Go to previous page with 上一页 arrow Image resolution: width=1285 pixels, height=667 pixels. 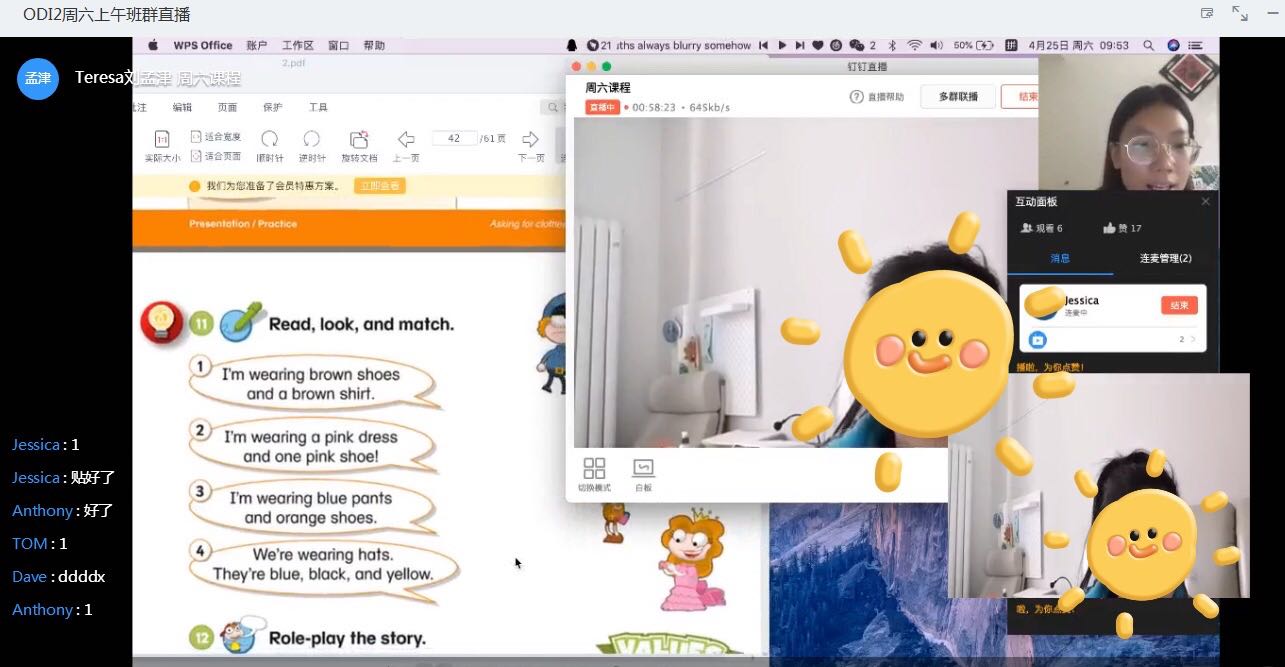pos(406,140)
